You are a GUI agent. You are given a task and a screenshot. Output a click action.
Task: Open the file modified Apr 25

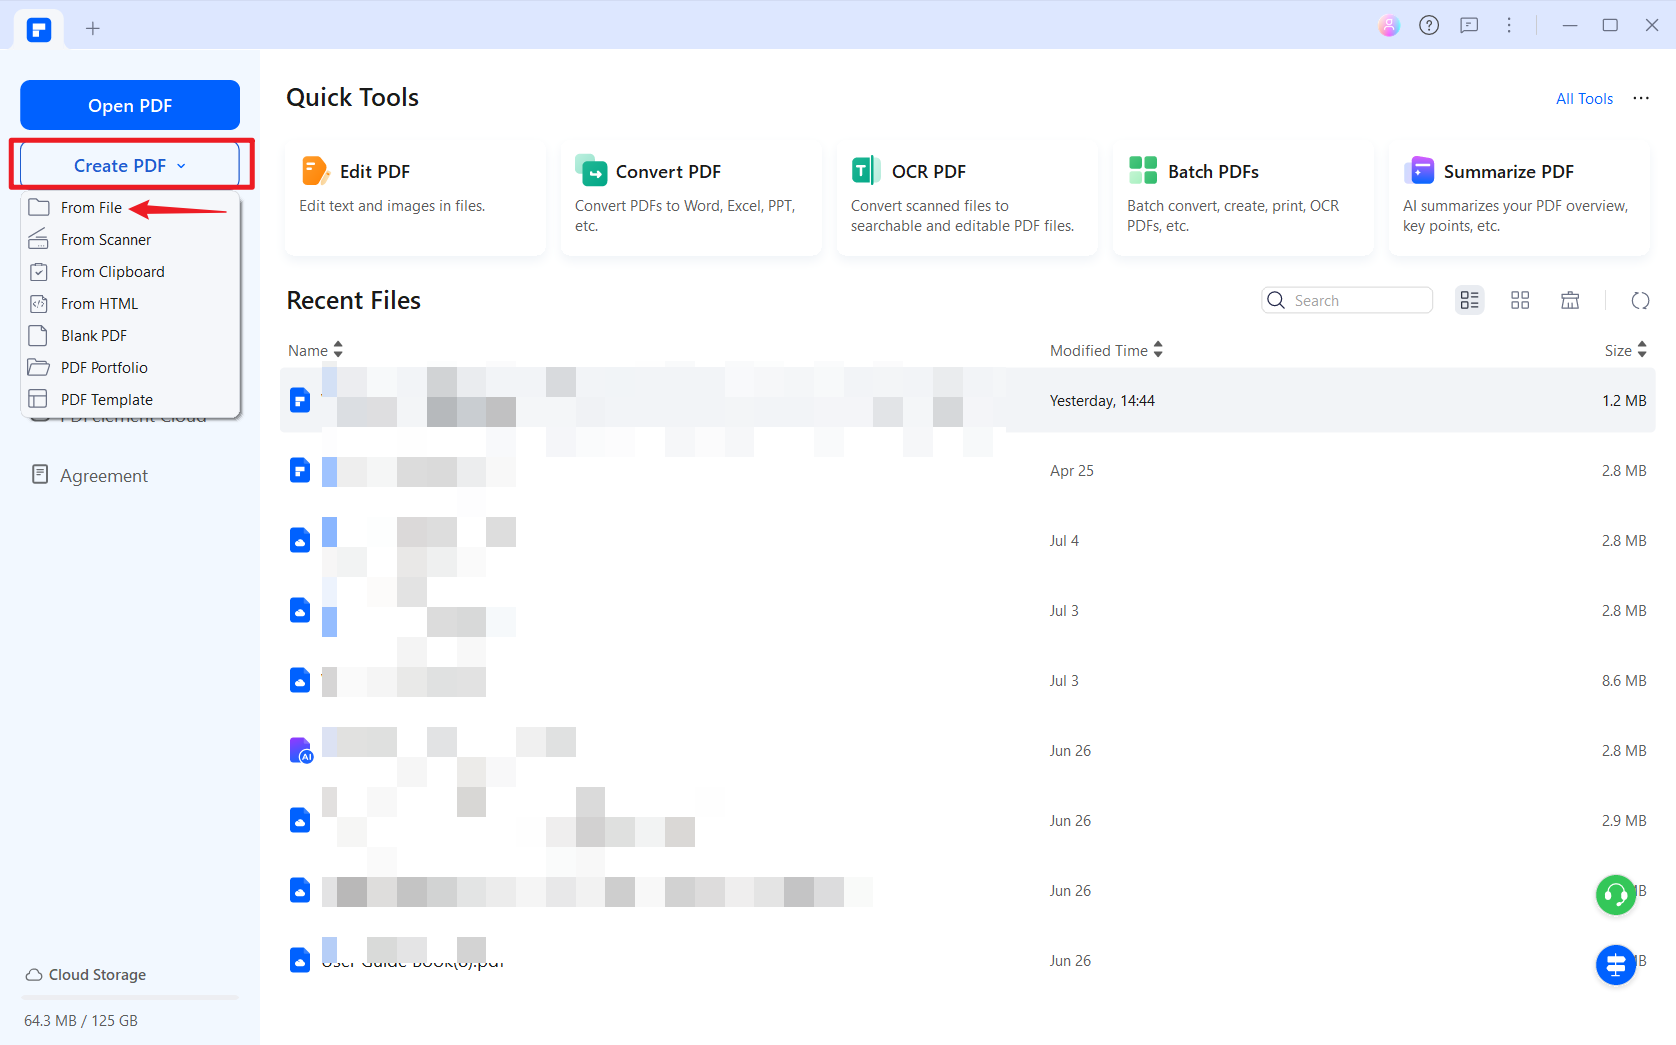click(x=967, y=470)
